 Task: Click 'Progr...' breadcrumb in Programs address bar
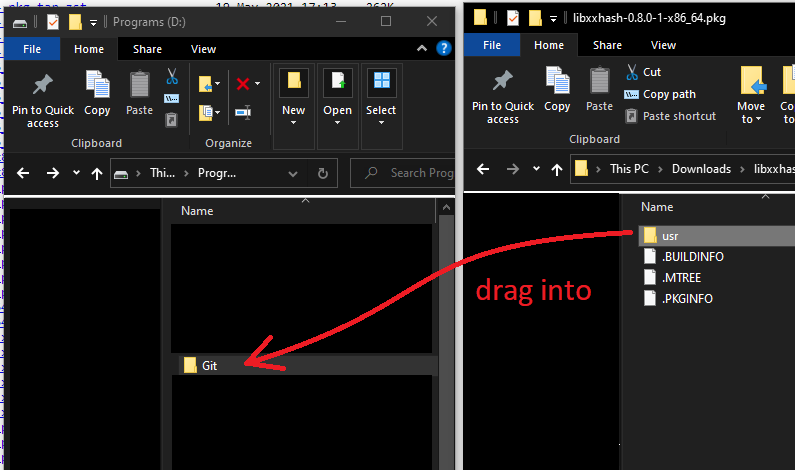pos(217,173)
